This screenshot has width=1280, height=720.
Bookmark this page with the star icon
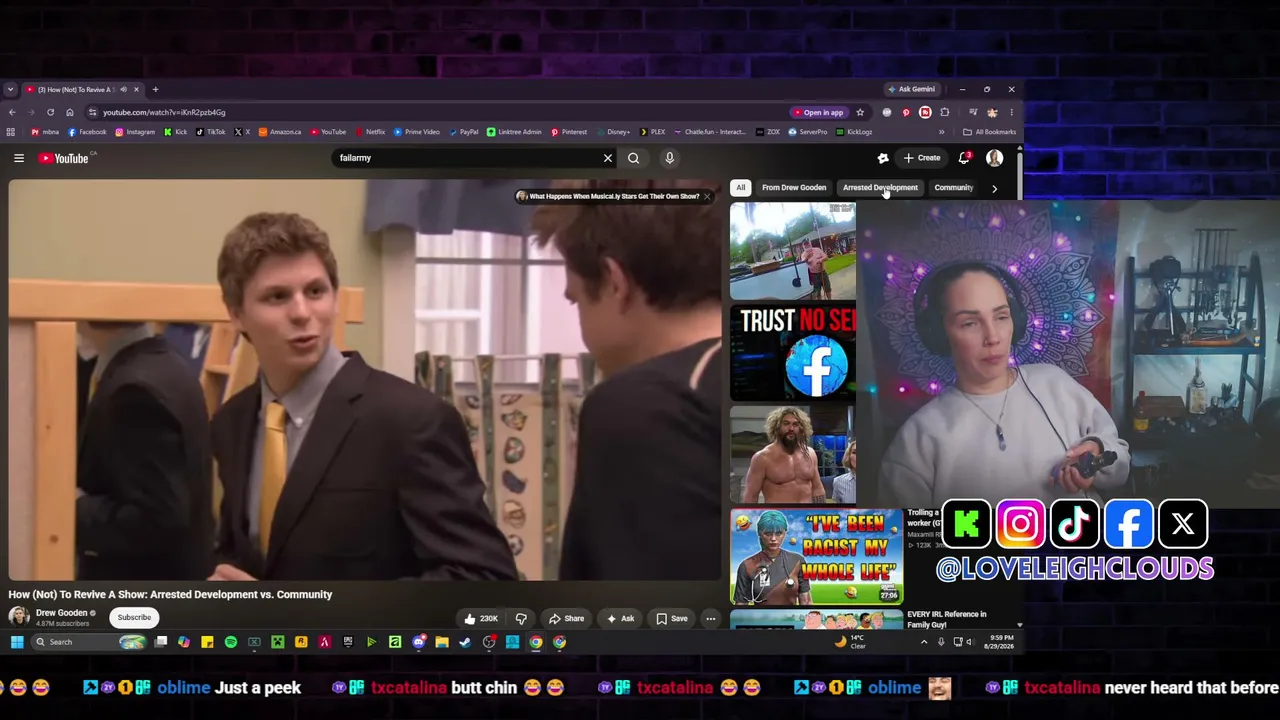click(860, 112)
